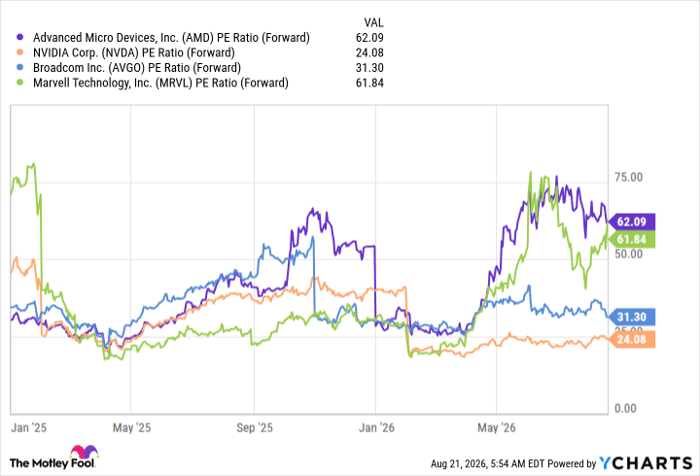Screen dimensions: 700x476
Task: Click the purple AMD legend dot
Action: pyautogui.click(x=20, y=38)
